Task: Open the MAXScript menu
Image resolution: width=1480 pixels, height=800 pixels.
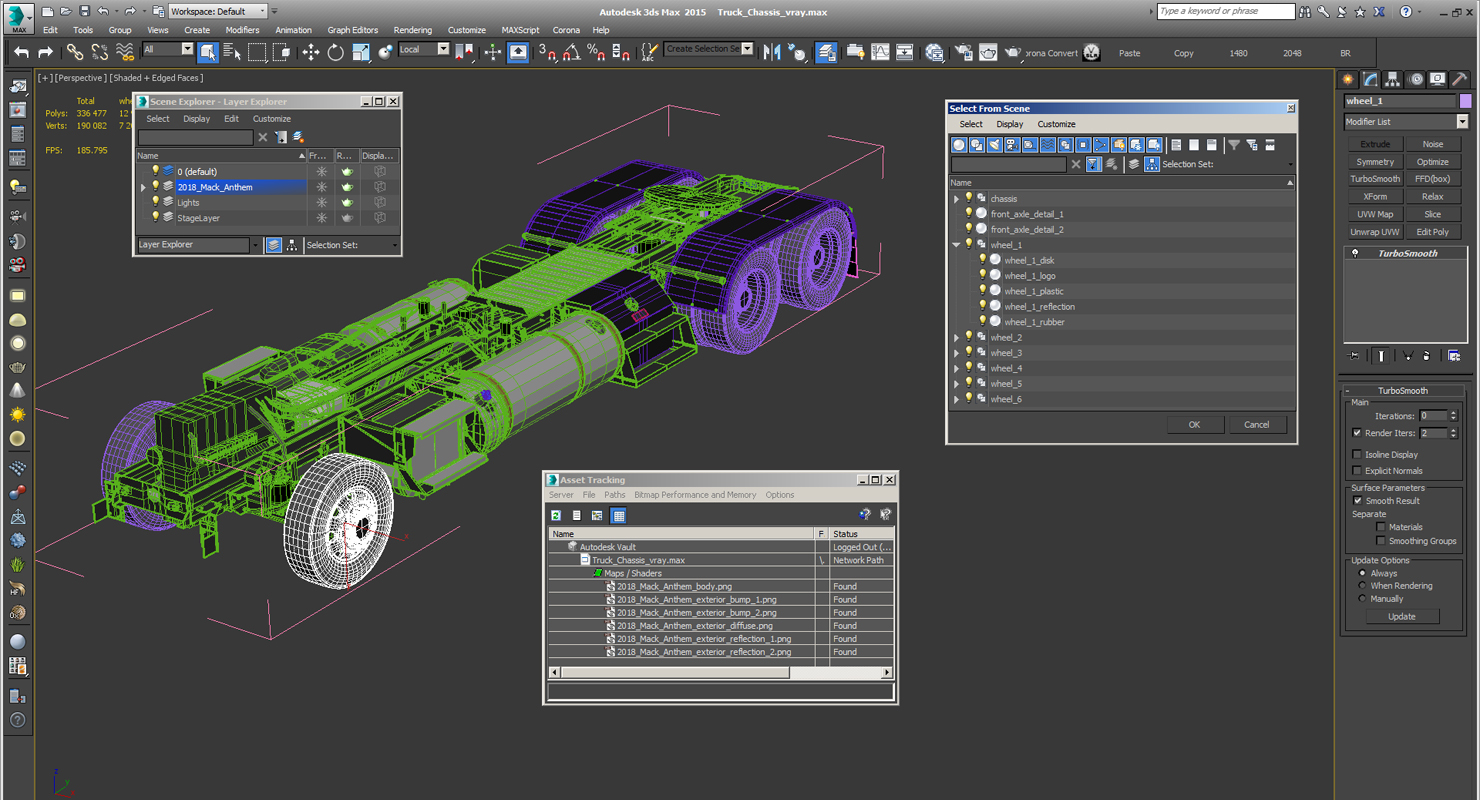Action: (x=520, y=30)
